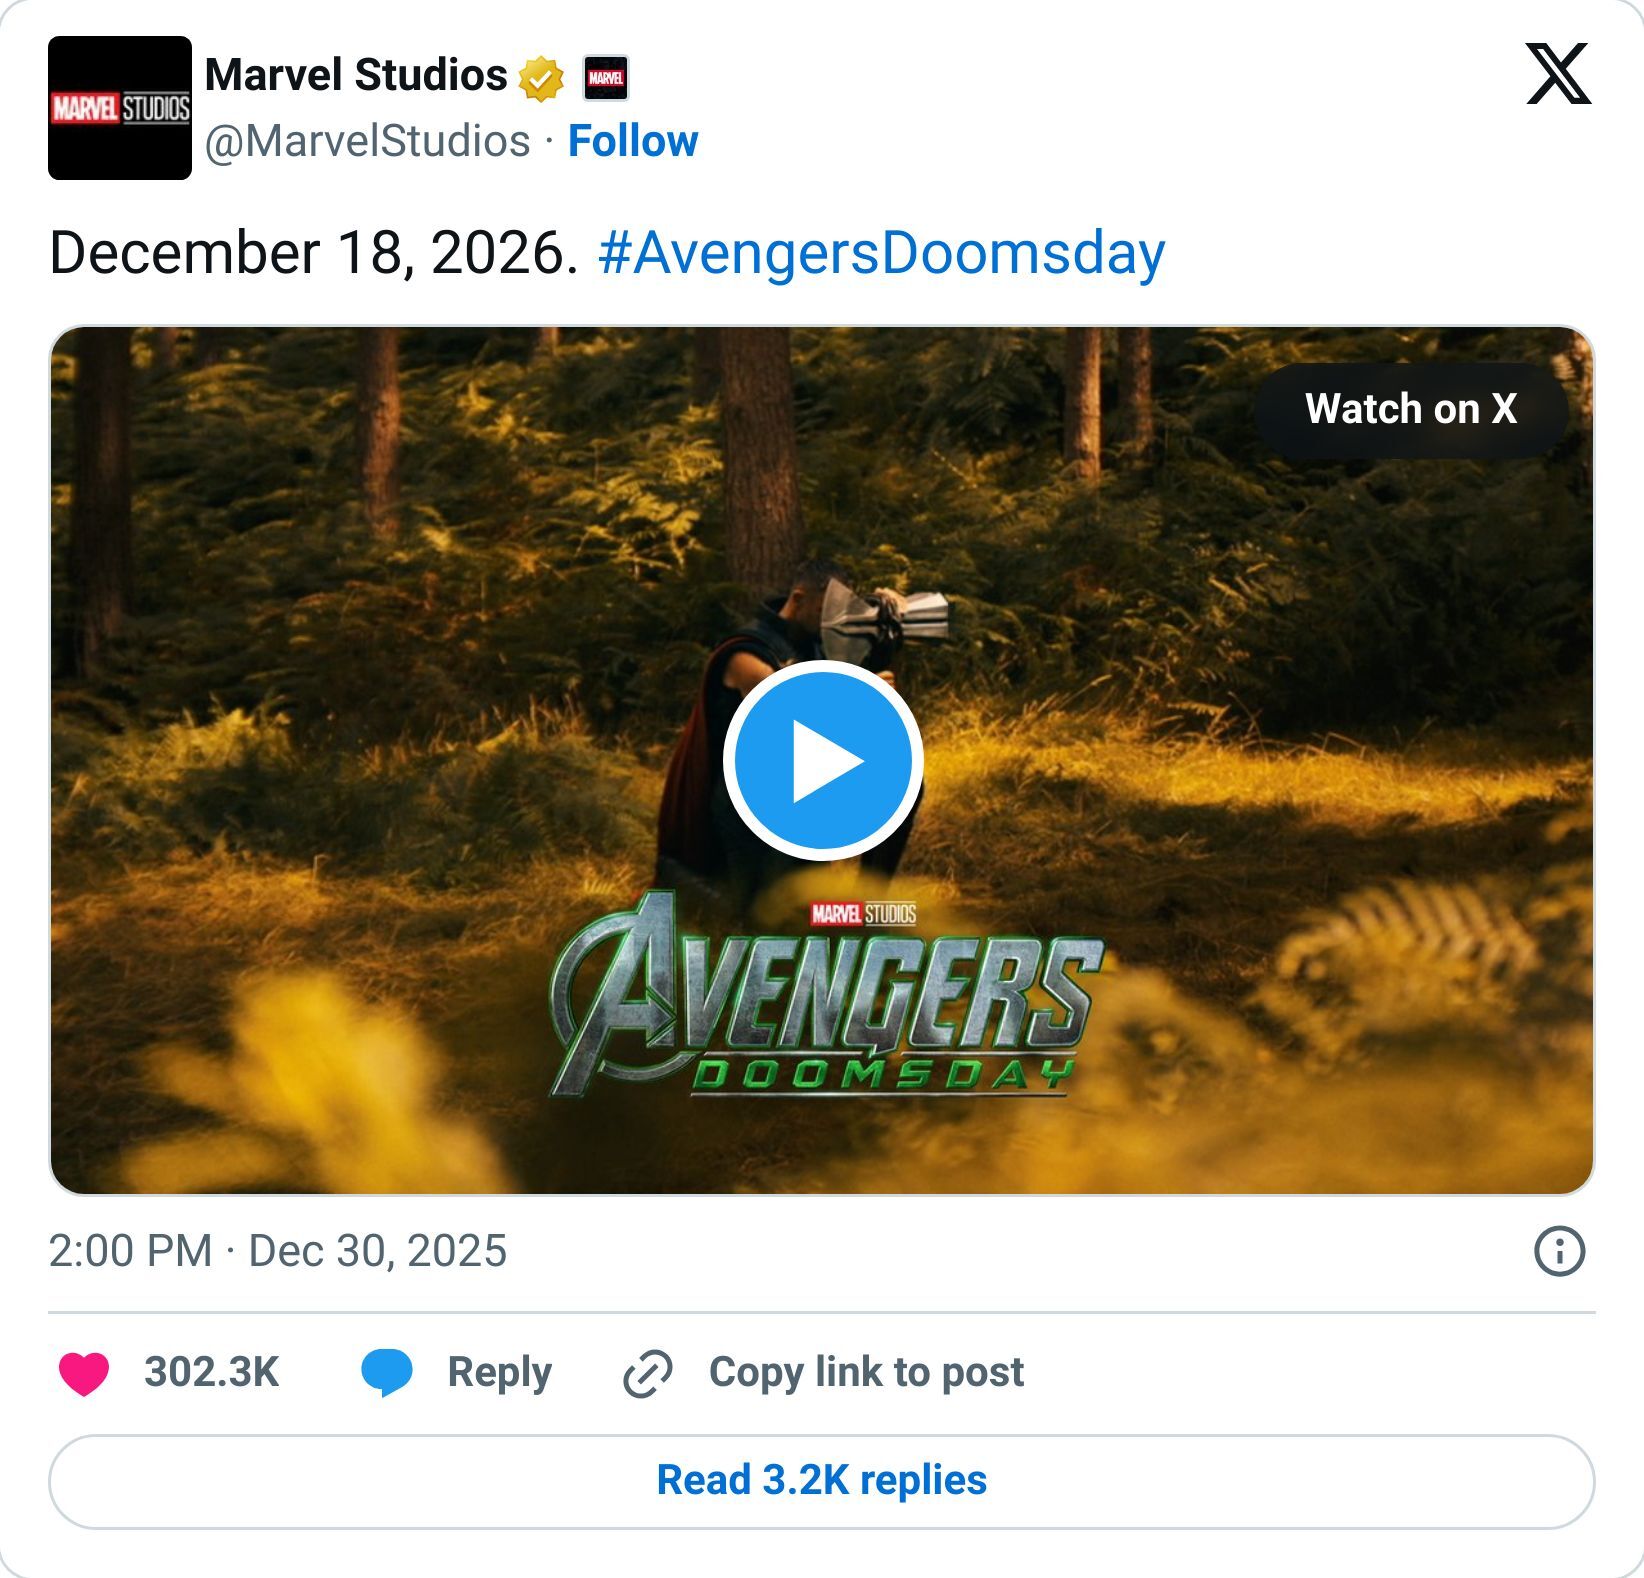Click the Marvel Studios display name

click(x=352, y=74)
